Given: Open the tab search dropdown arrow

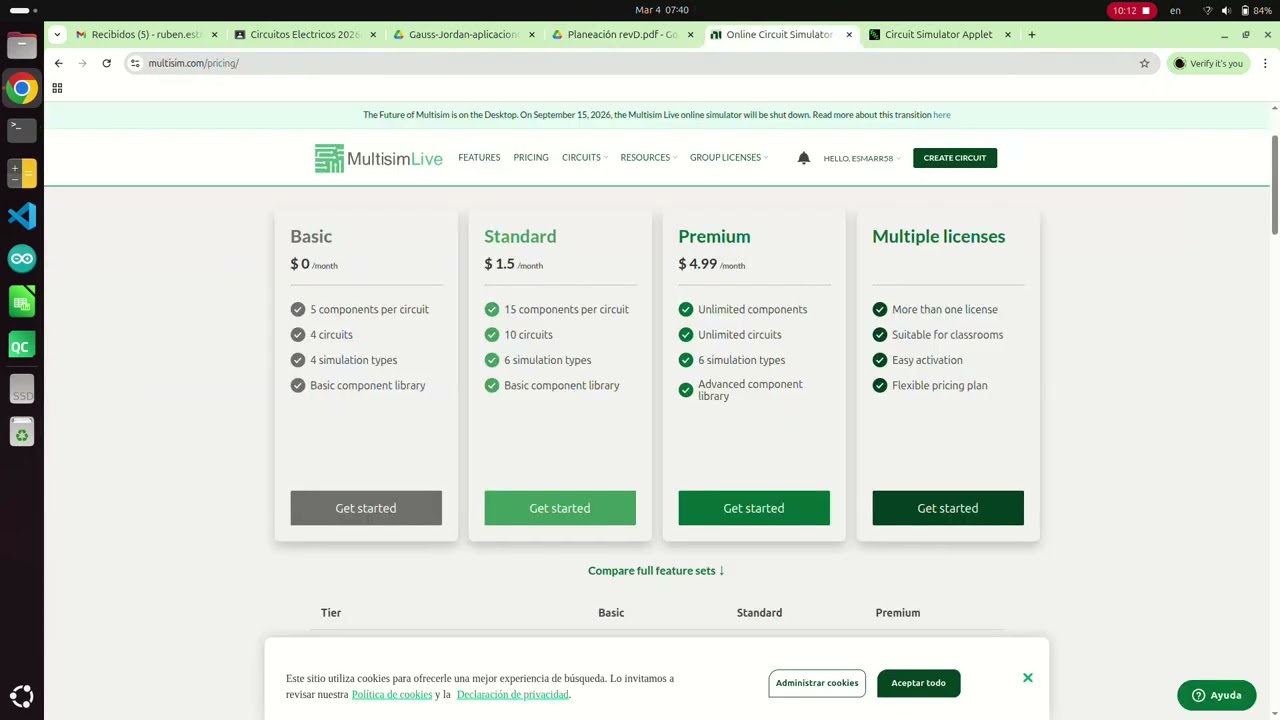Looking at the screenshot, I should tap(58, 34).
